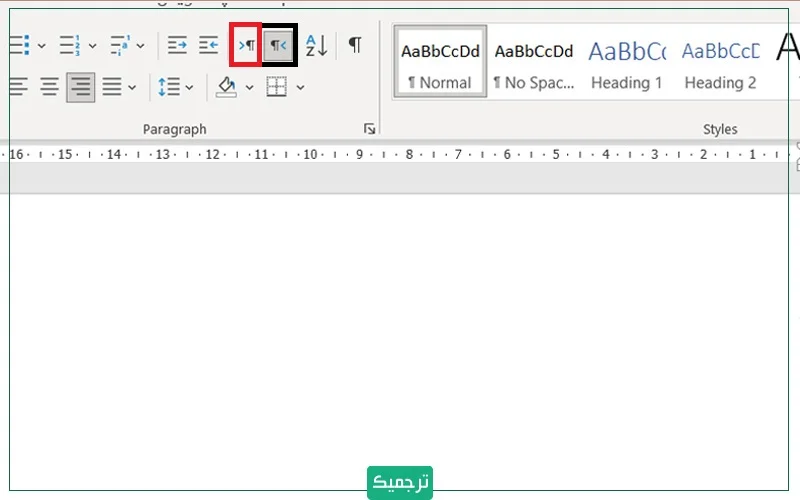This screenshot has width=800, height=500.
Task: Apply the Heading 1 style
Action: 627,64
